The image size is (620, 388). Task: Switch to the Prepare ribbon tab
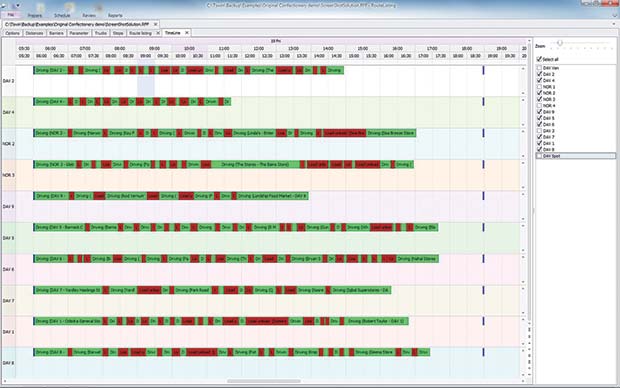coord(35,15)
